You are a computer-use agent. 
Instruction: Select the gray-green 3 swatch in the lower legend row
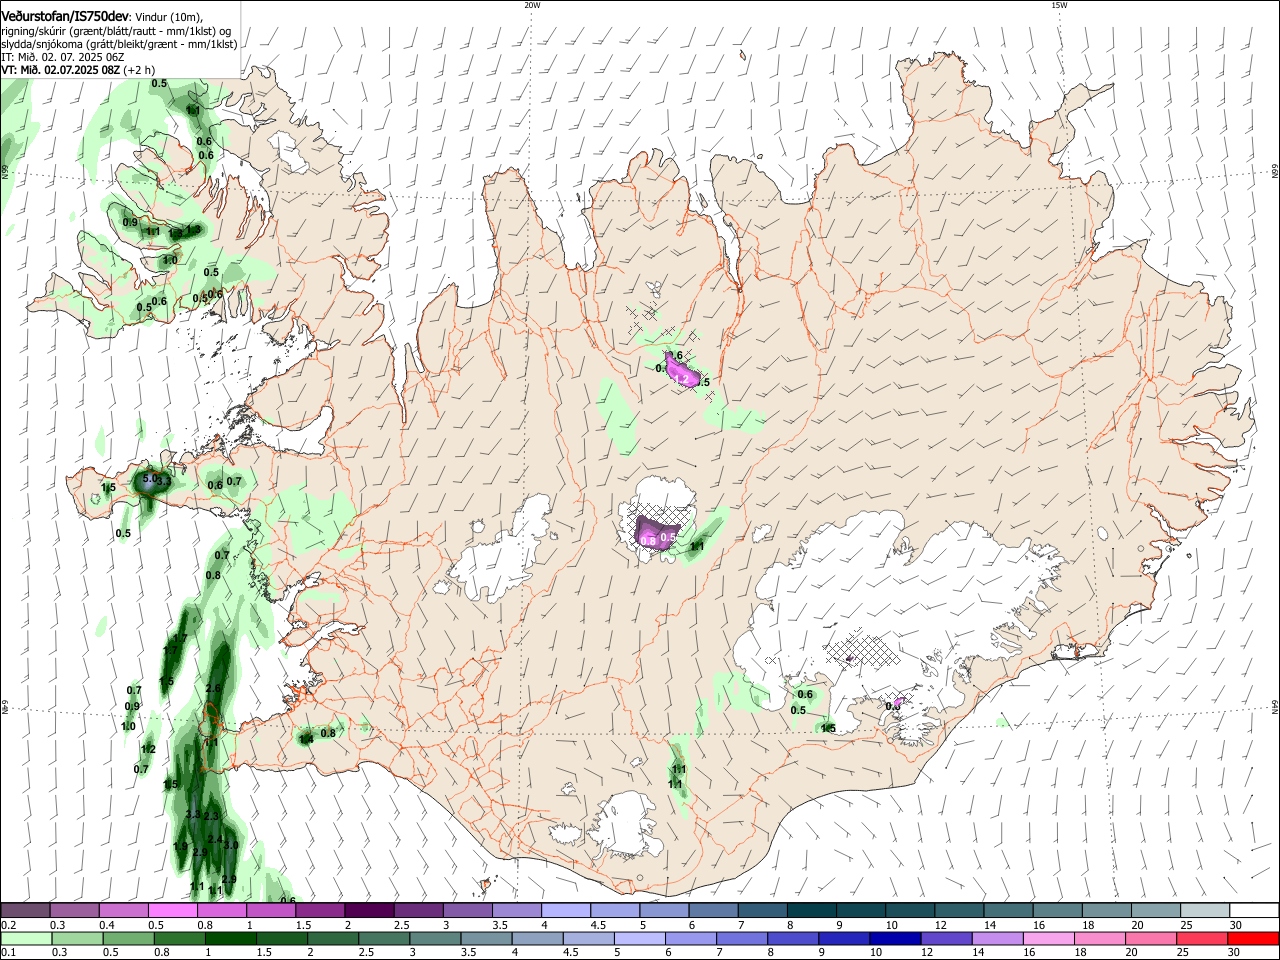coord(435,938)
